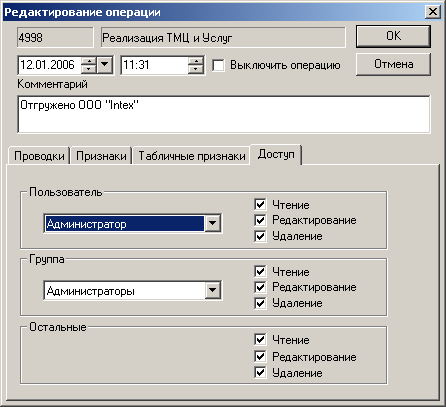Decrease the date with spinner down arrow
Screen dimensions: 446x407
89,69
